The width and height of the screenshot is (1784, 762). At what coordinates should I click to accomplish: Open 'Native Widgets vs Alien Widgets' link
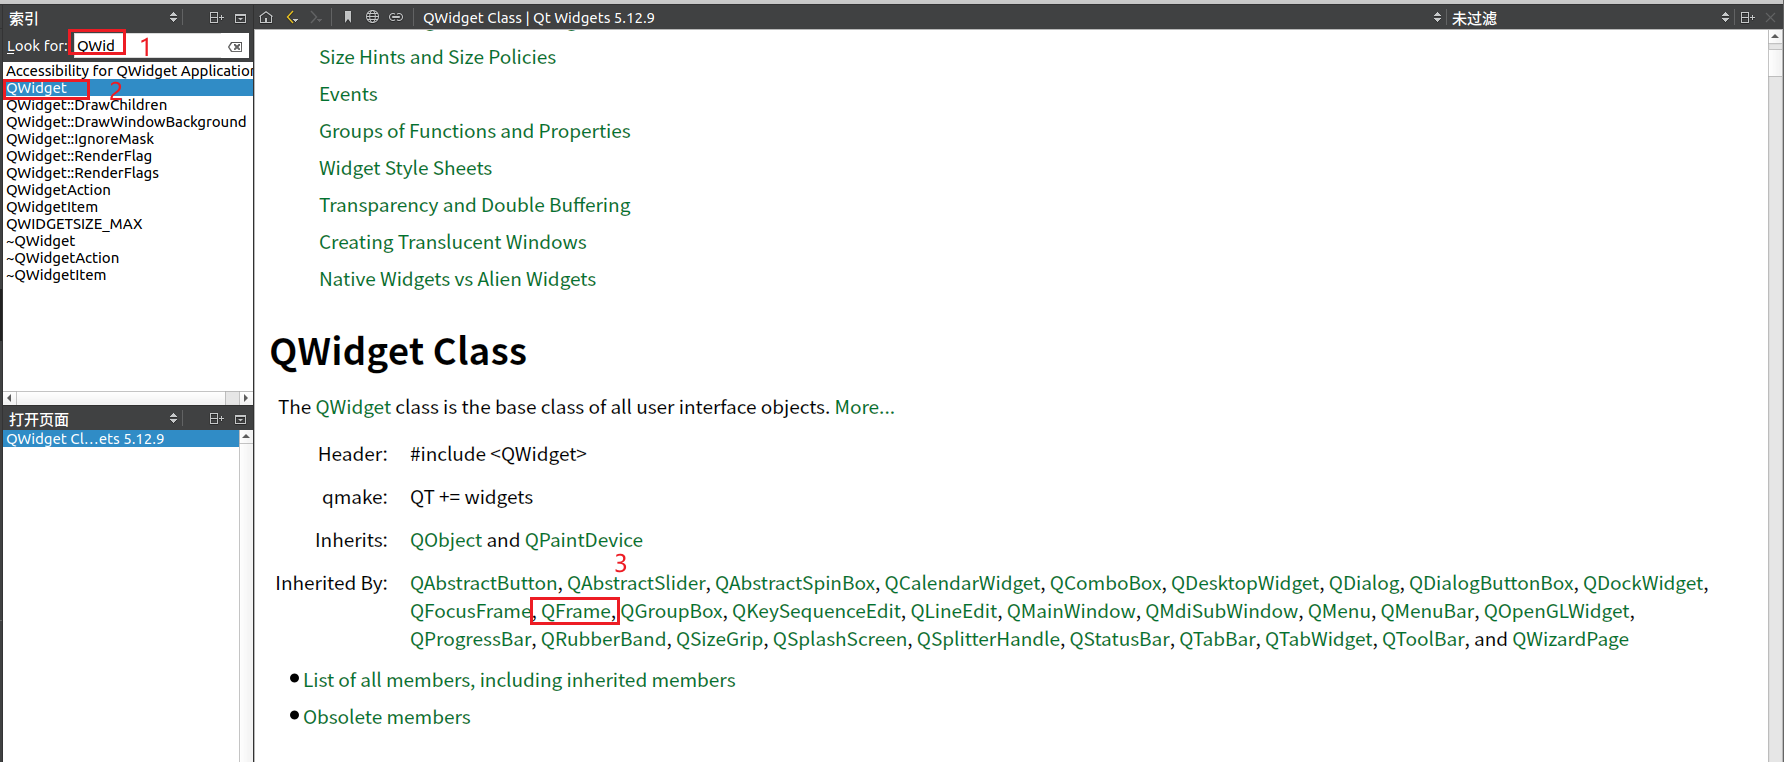pos(458,279)
